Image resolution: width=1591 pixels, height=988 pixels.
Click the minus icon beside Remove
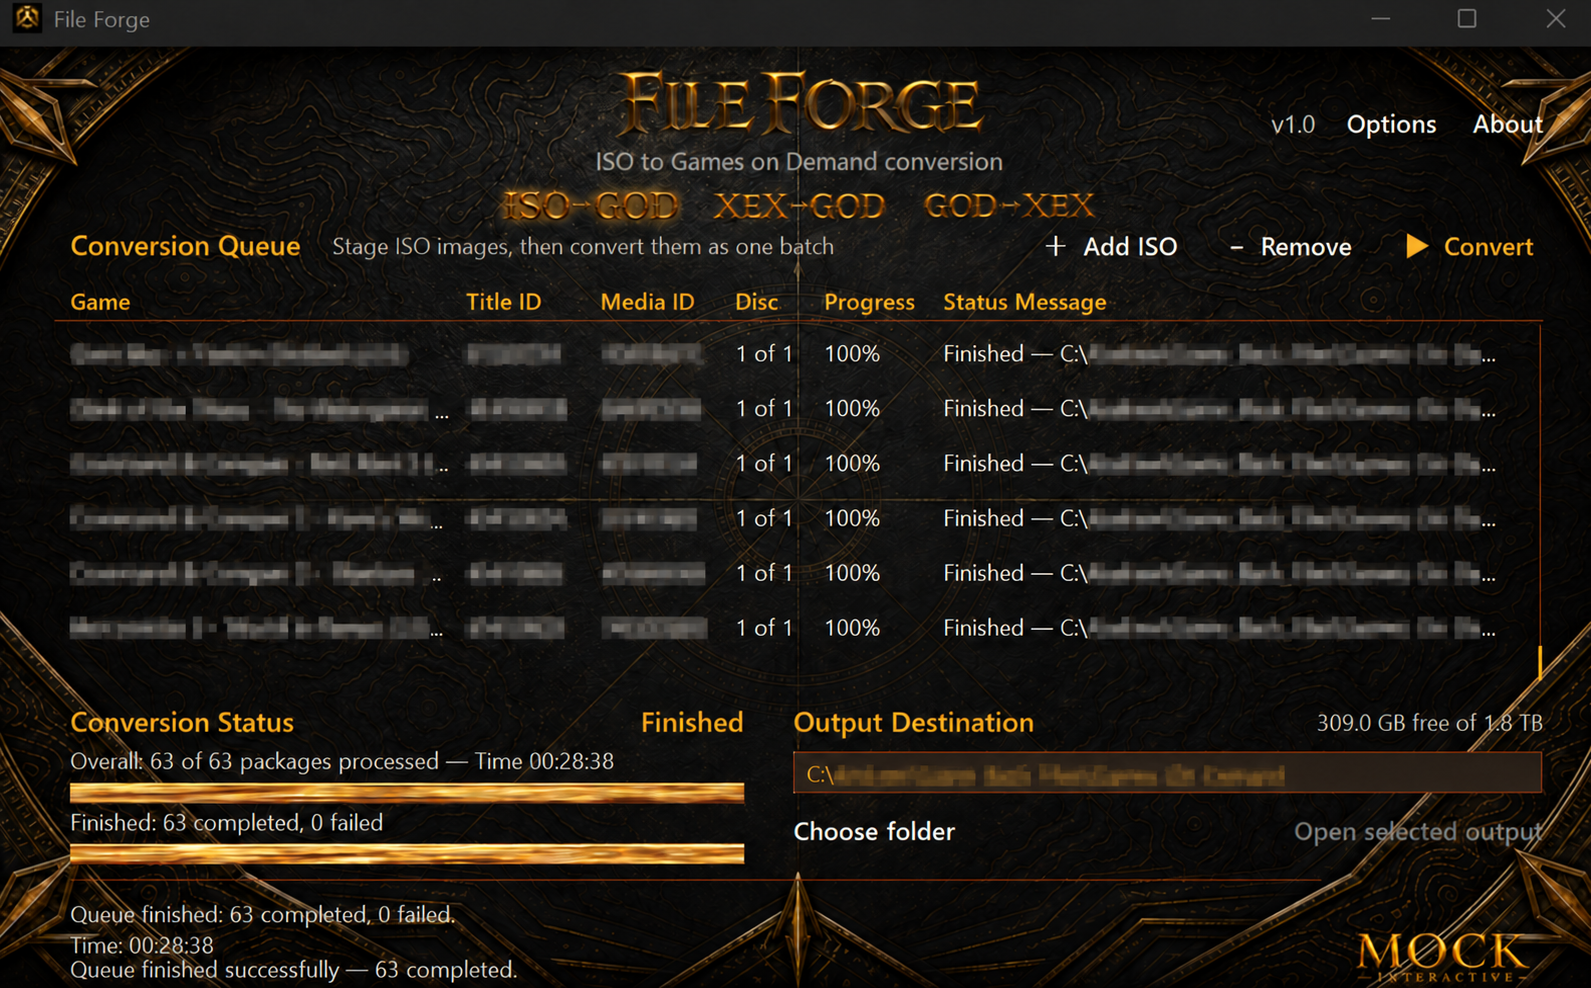(1236, 247)
